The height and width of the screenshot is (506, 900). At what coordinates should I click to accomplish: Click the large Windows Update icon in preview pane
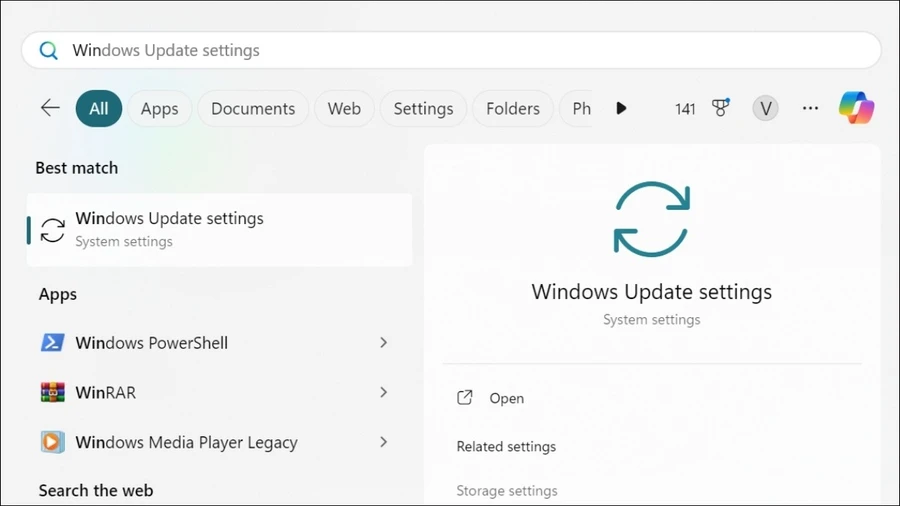651,219
